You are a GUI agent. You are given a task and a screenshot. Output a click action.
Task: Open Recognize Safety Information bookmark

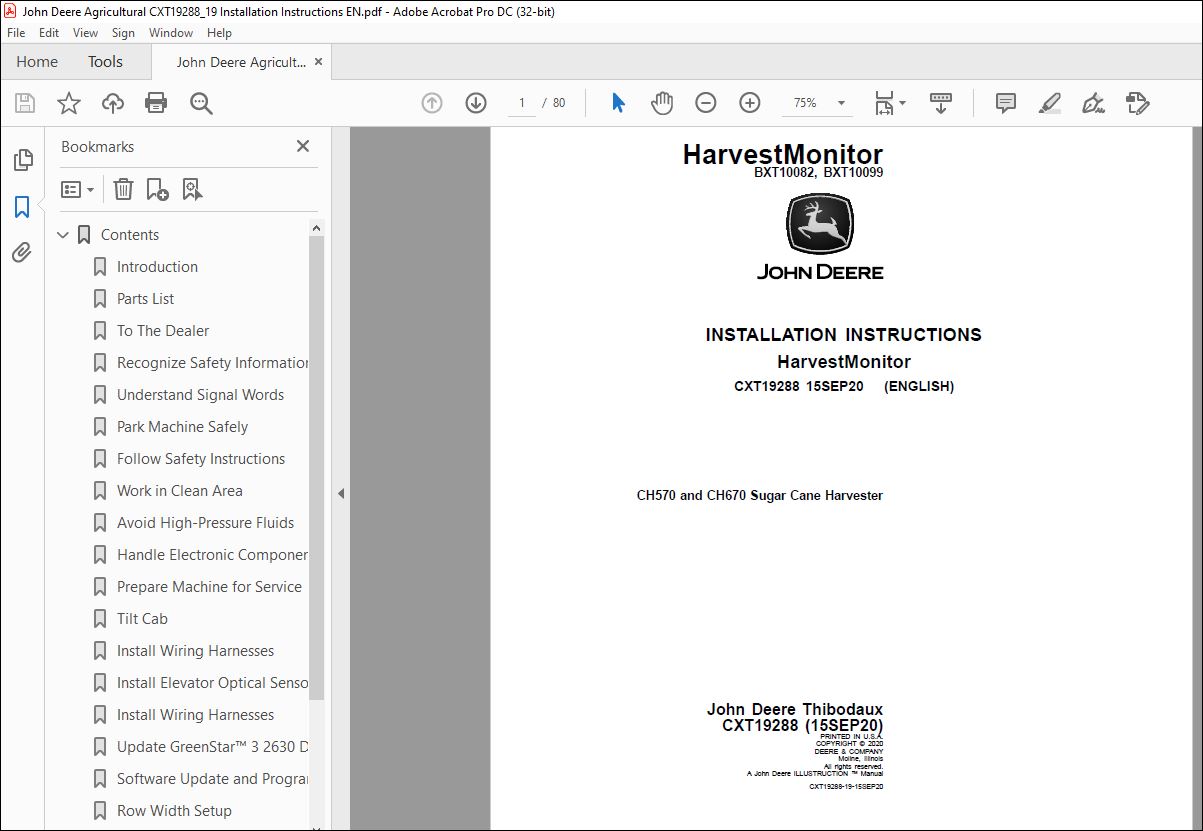[212, 363]
